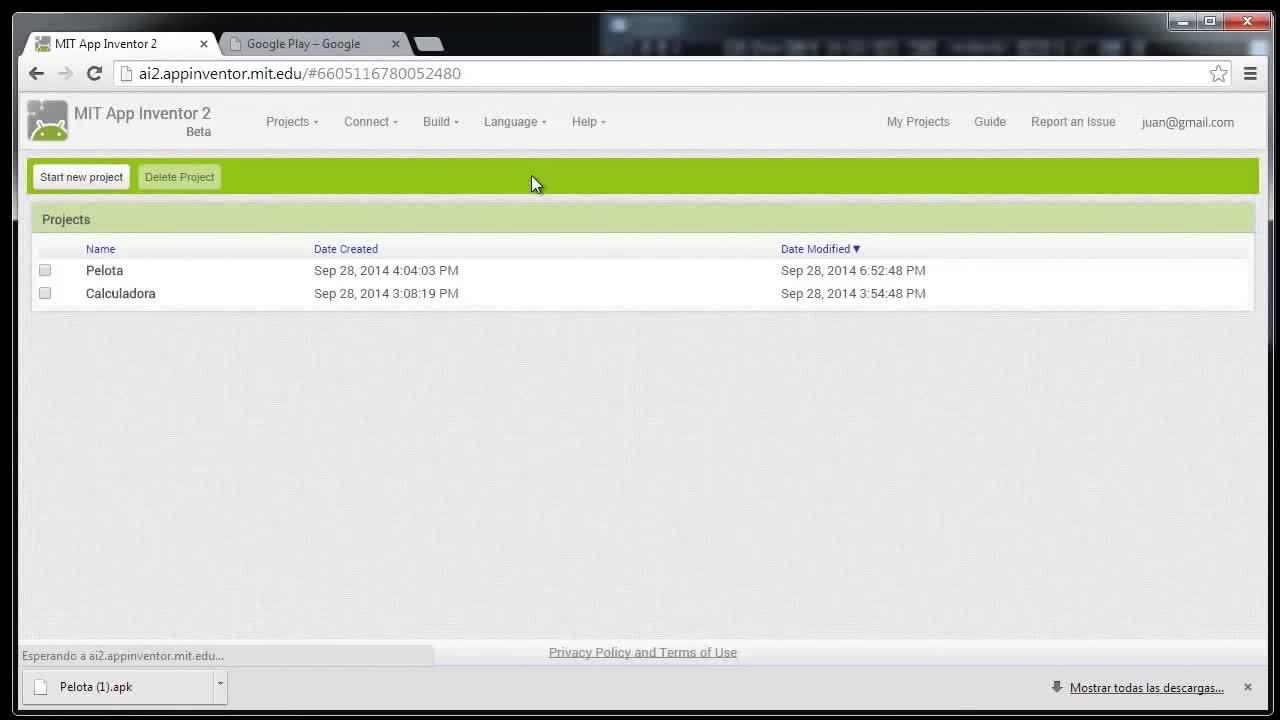Open the Language dropdown menu
This screenshot has height=720, width=1280.
click(x=515, y=122)
